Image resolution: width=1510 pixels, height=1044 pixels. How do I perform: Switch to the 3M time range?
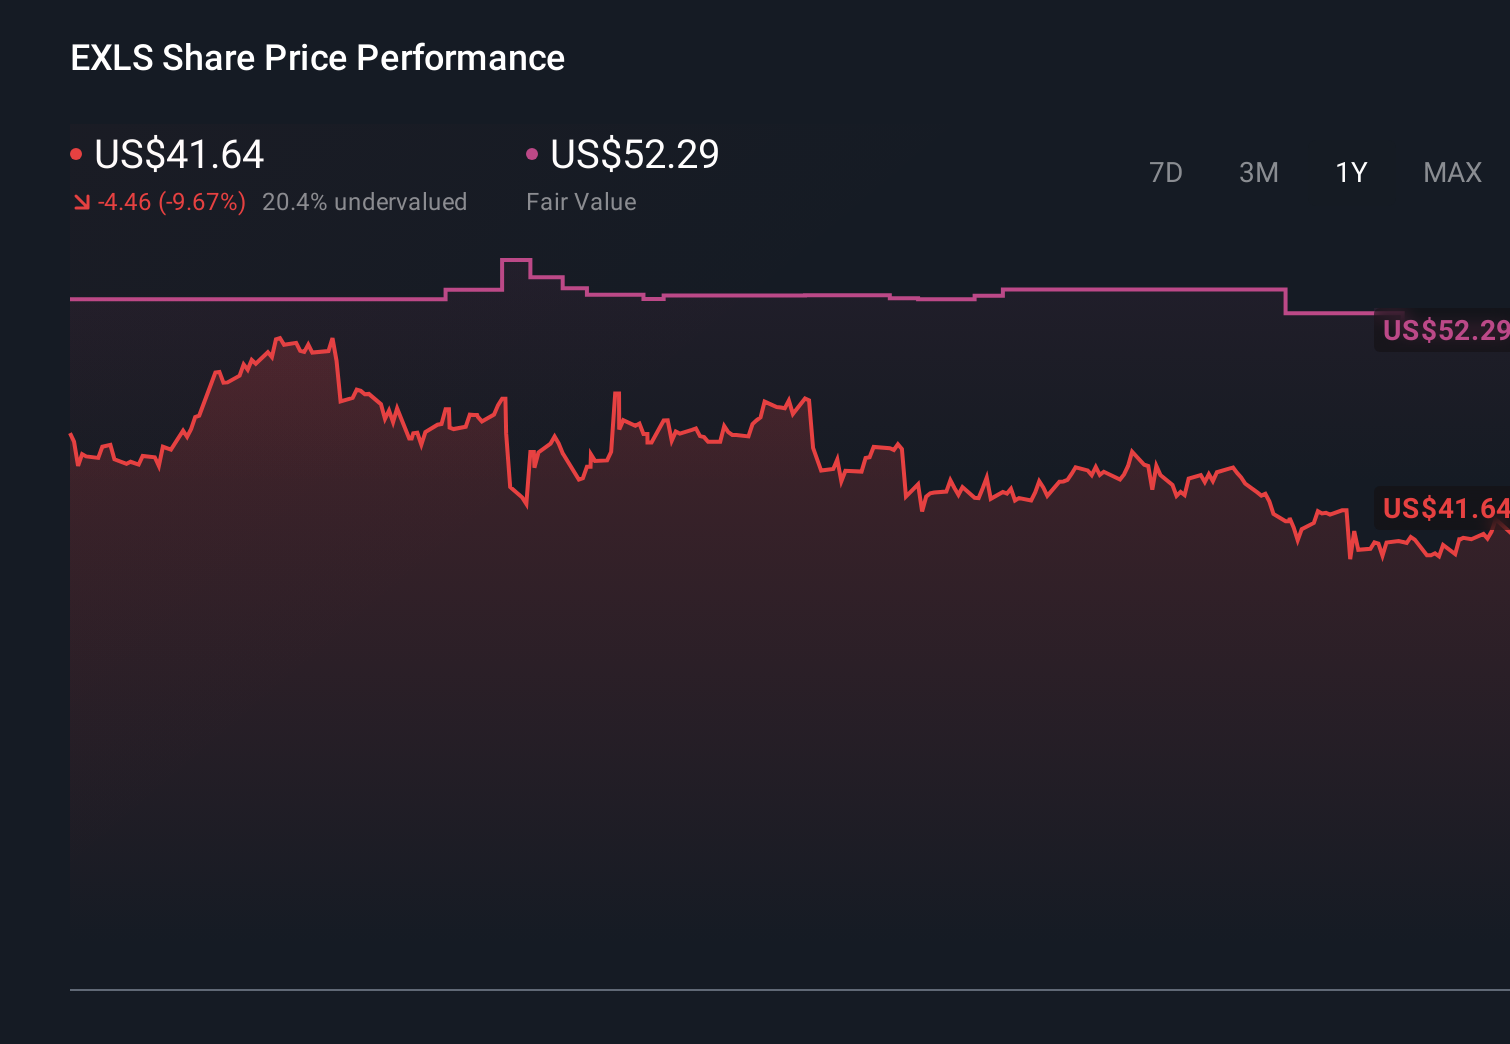point(1258,172)
